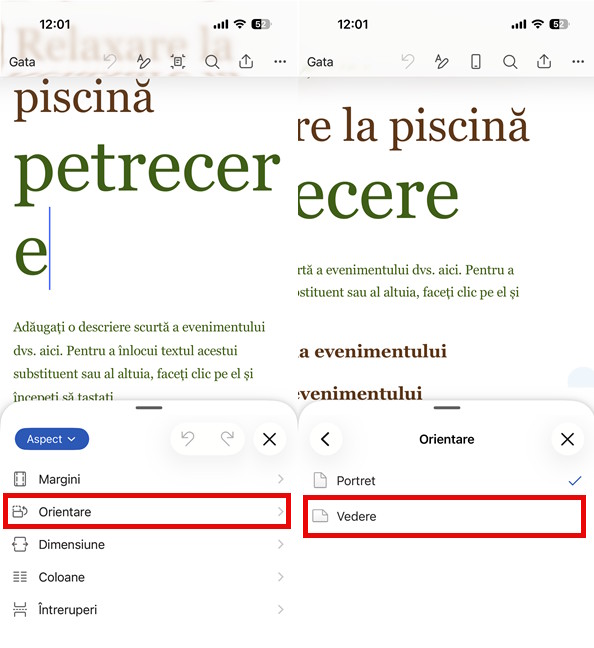Tap the redo button in Aspect panel

tap(227, 439)
